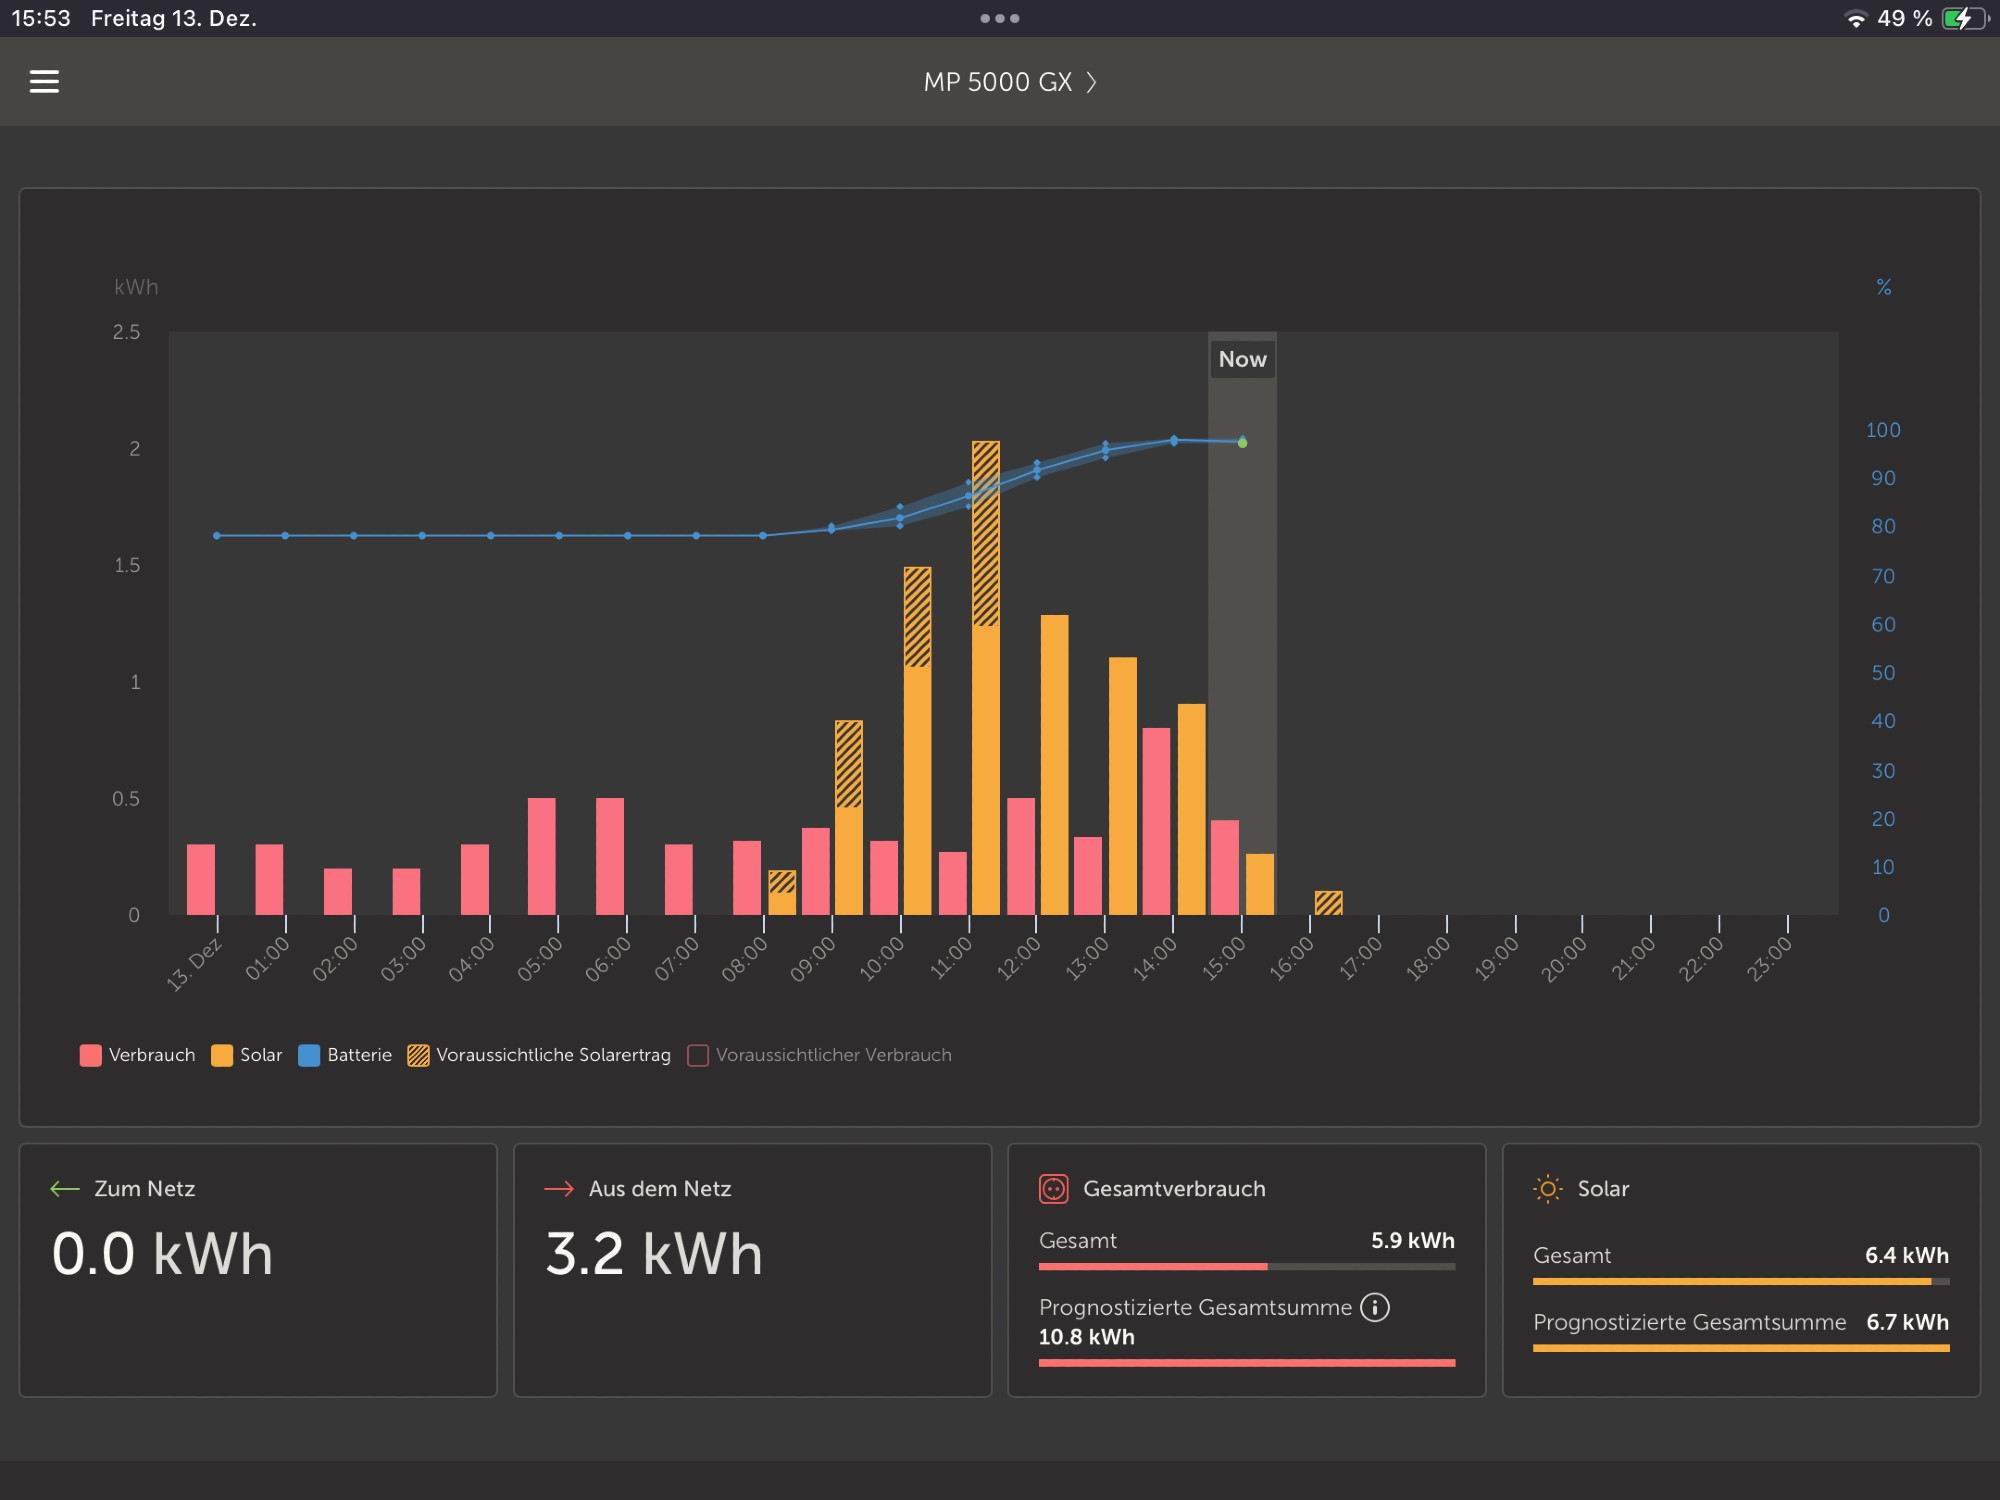Toggle the Solar legend series
The width and height of the screenshot is (2000, 1500).
[x=247, y=1055]
